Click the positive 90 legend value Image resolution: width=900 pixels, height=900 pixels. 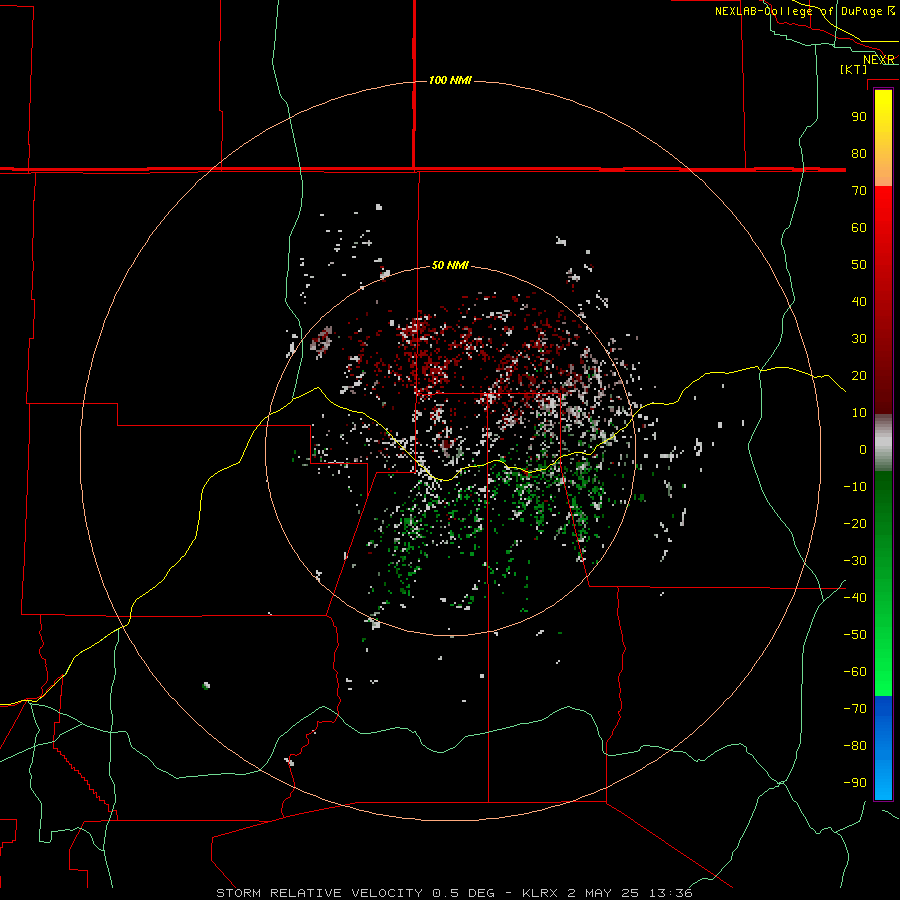point(859,117)
